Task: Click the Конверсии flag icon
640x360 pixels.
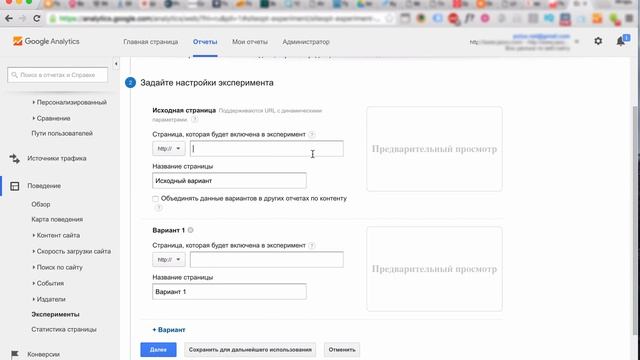Action: (15, 354)
